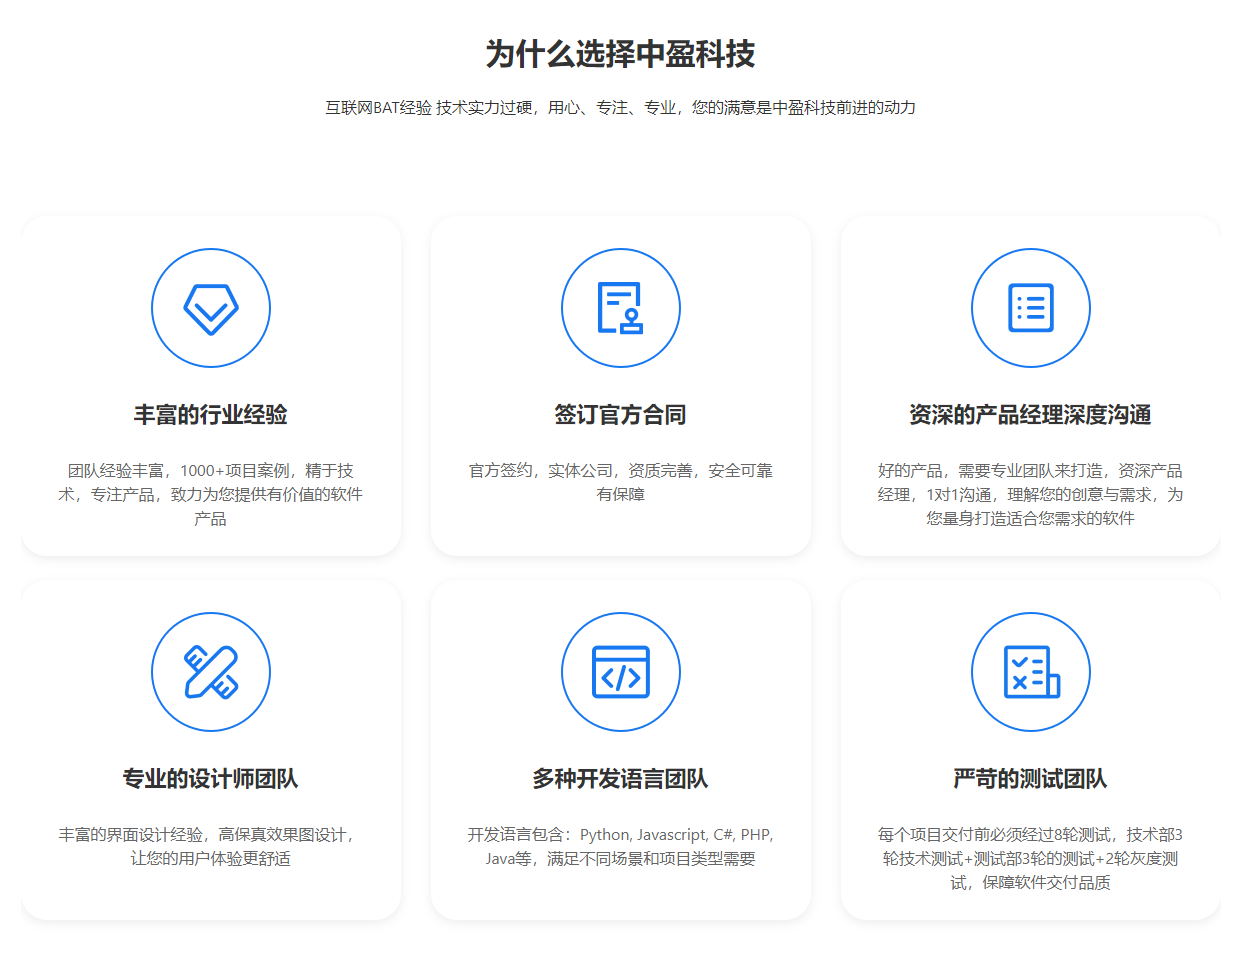Click the list document icon above 资深的产品经理深度沟通

pos(1030,308)
